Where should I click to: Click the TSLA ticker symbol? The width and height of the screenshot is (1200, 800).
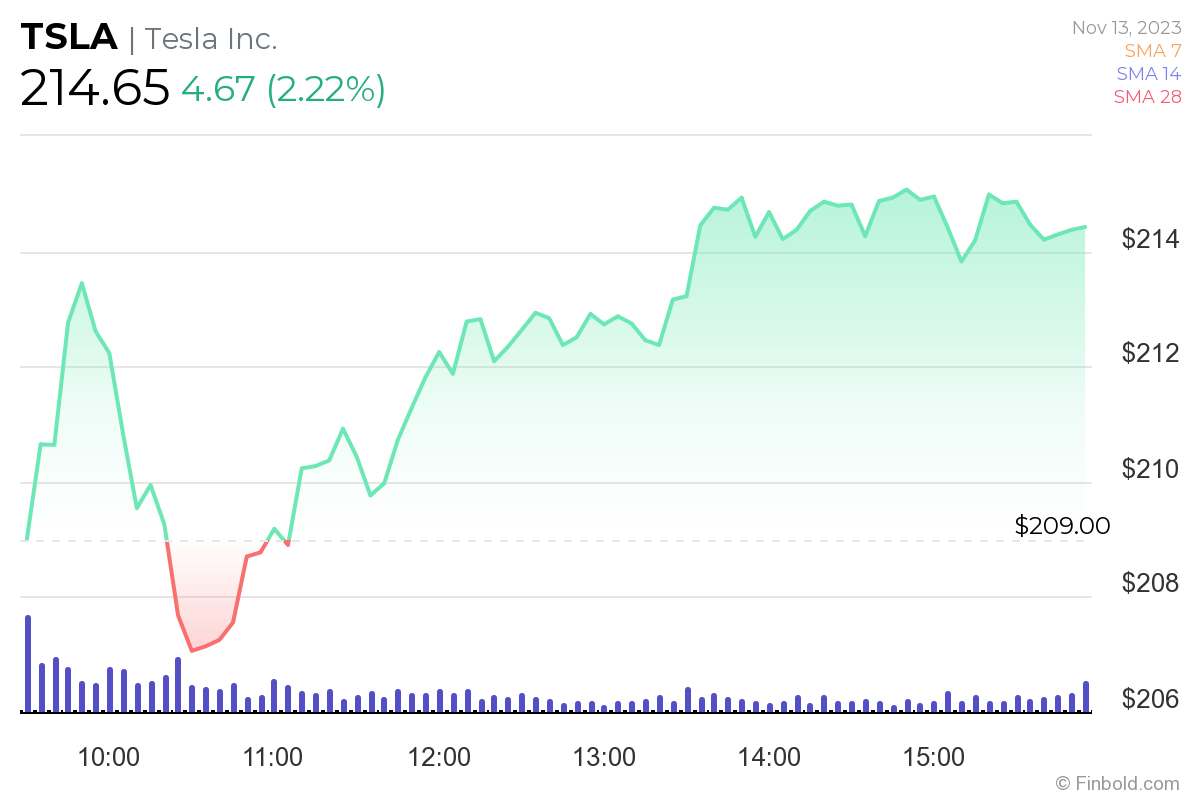[x=67, y=38]
